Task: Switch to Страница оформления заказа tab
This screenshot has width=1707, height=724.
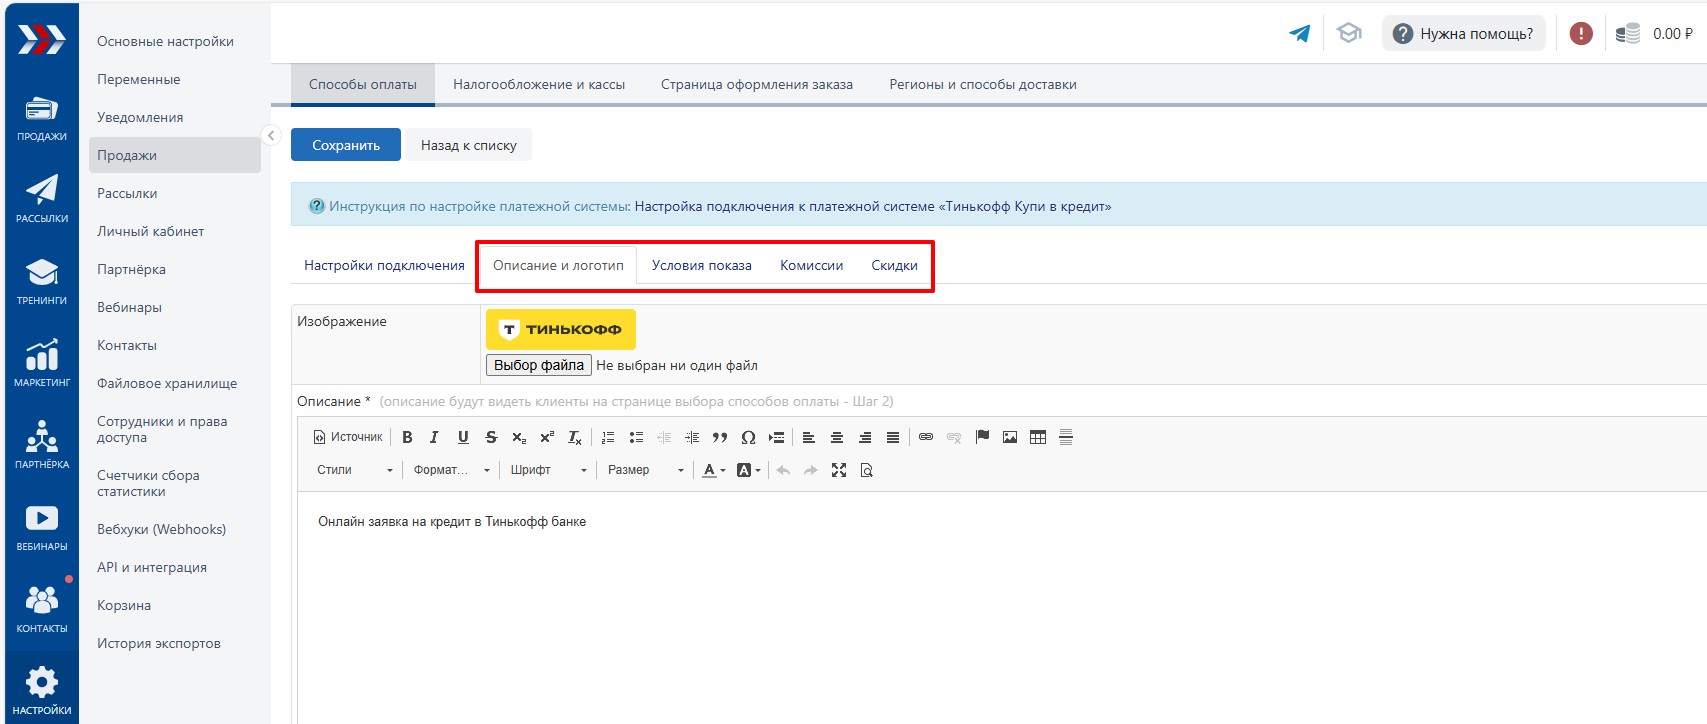Action: (757, 84)
